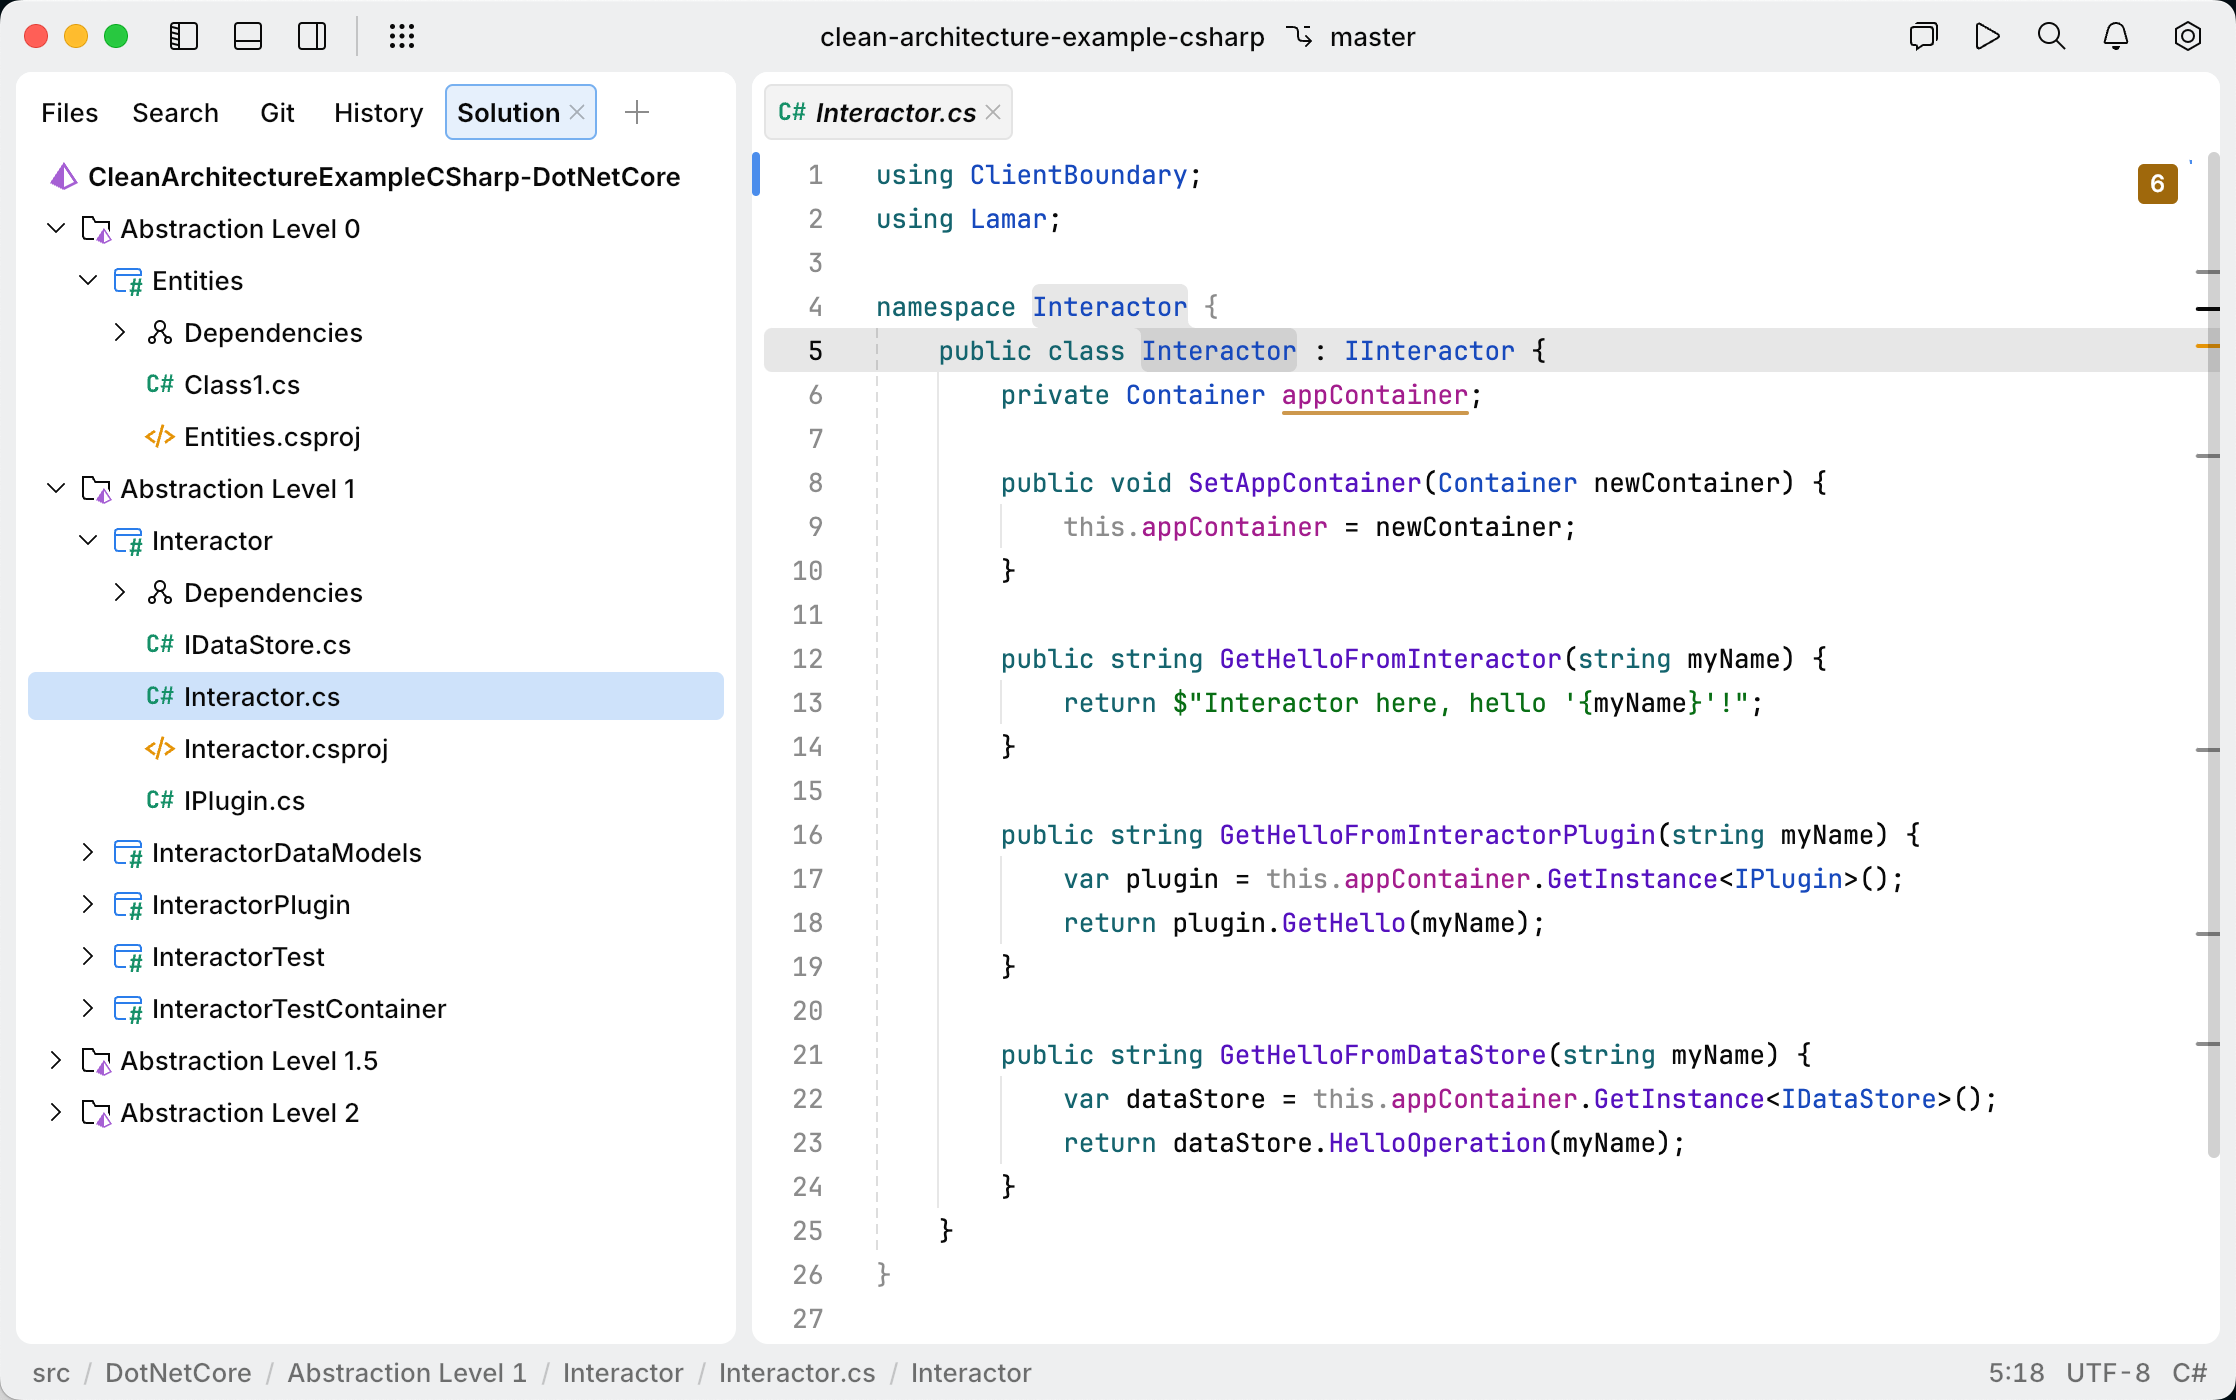Click the DotNetCore breadcrumb in the status bar
This screenshot has height=1400, width=2236.
click(178, 1373)
